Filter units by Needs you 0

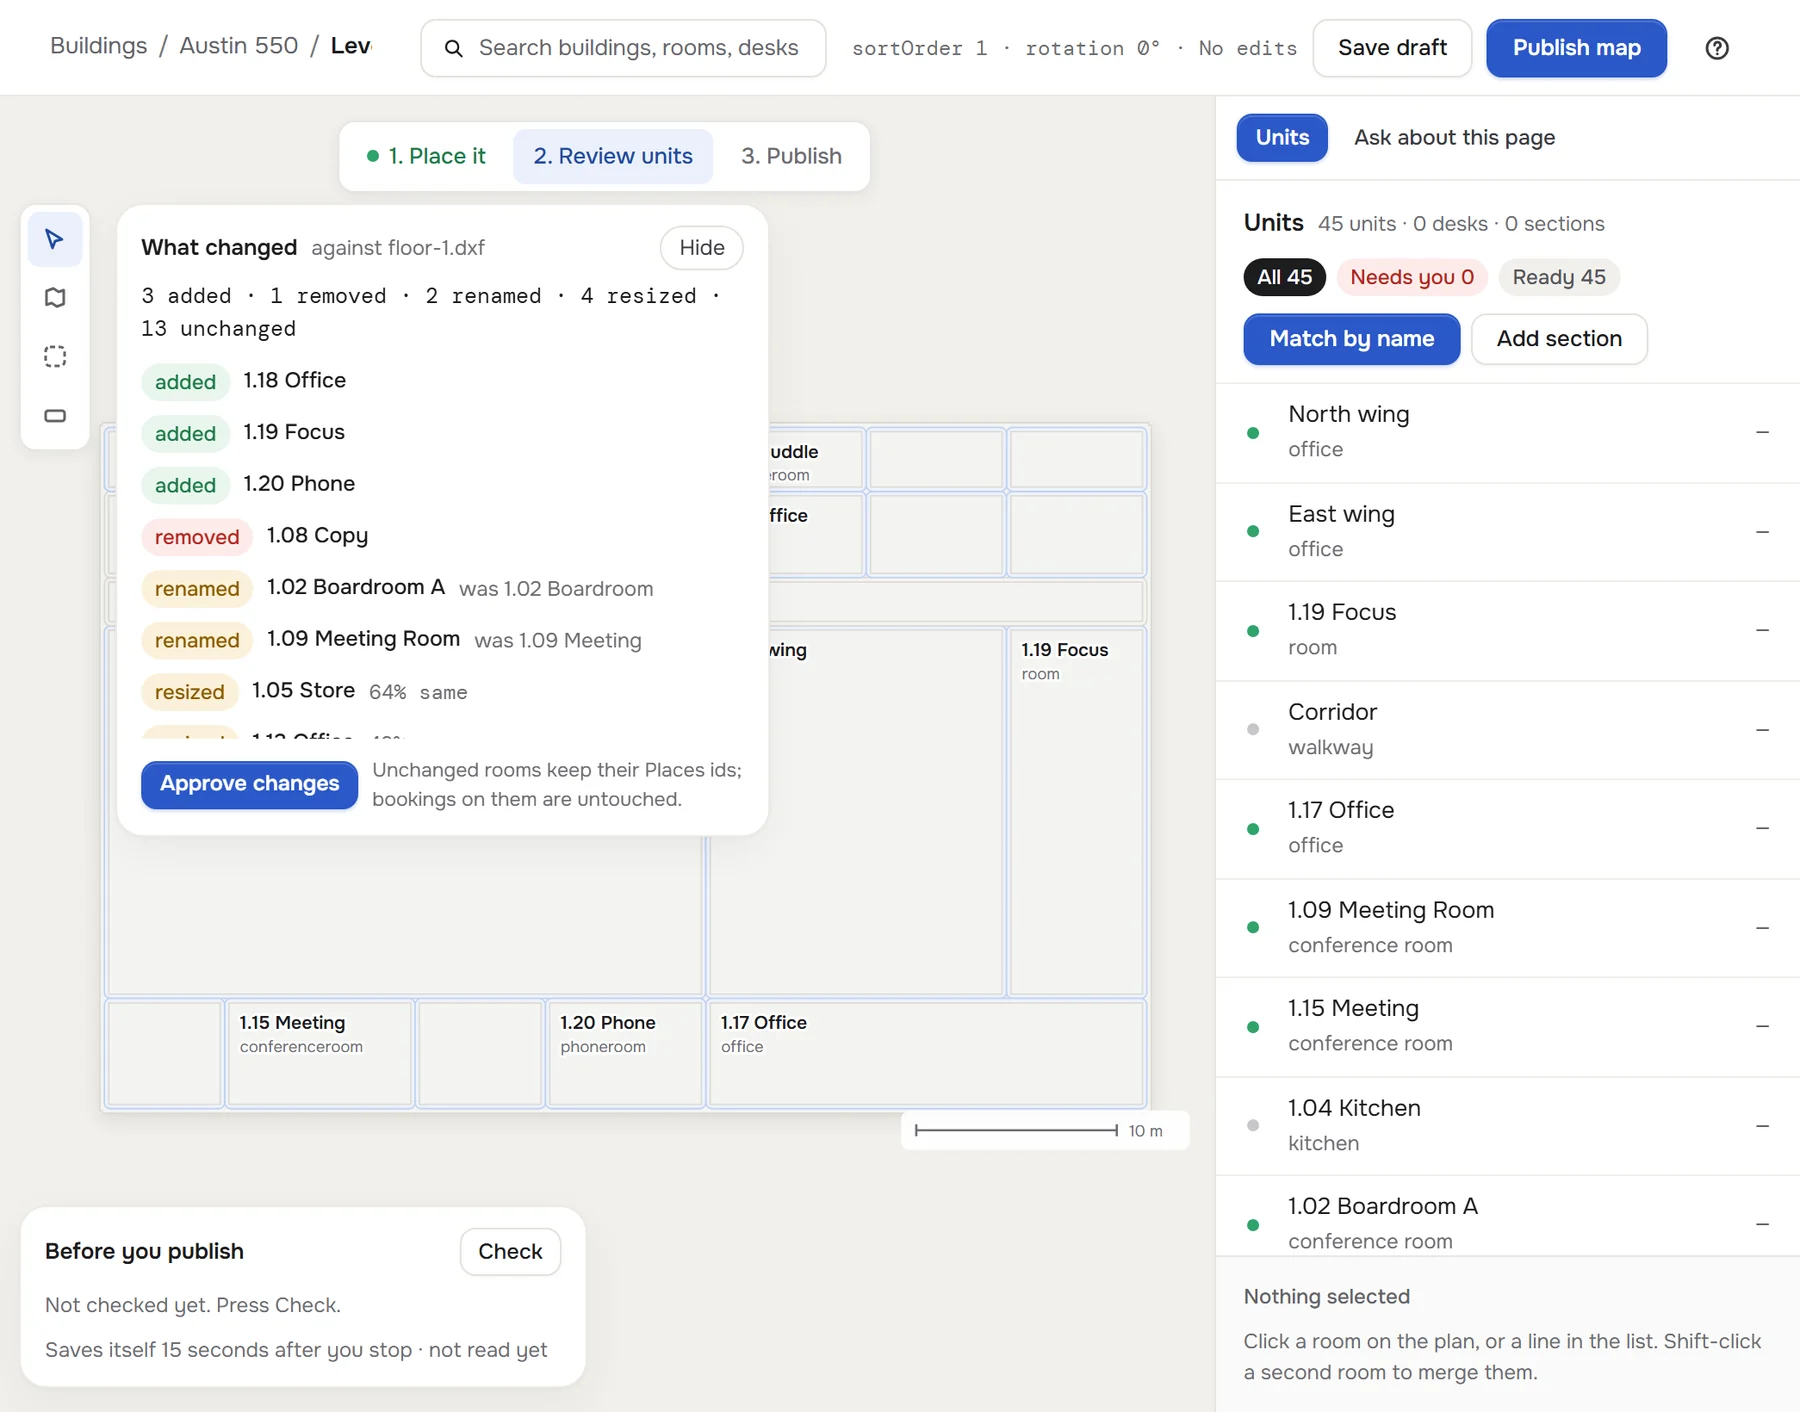pyautogui.click(x=1412, y=277)
